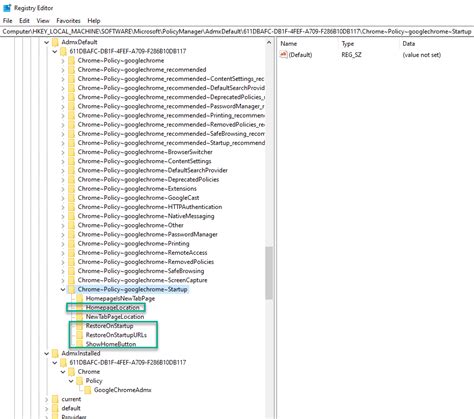This screenshot has height=419, width=474.
Task: Select folder icon of googlechrome~HTTPAuthentication
Action: [71, 207]
